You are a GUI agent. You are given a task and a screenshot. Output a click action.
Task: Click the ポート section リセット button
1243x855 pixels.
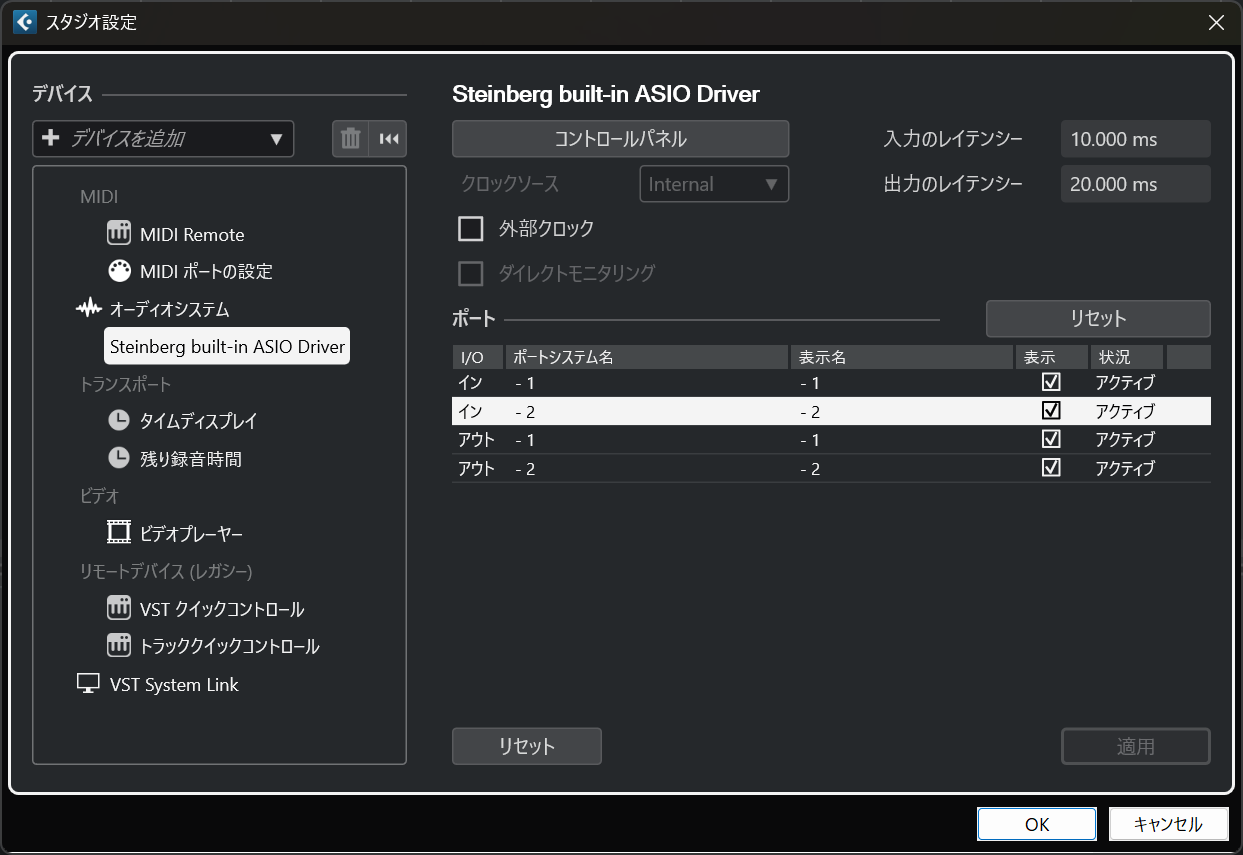(1098, 319)
